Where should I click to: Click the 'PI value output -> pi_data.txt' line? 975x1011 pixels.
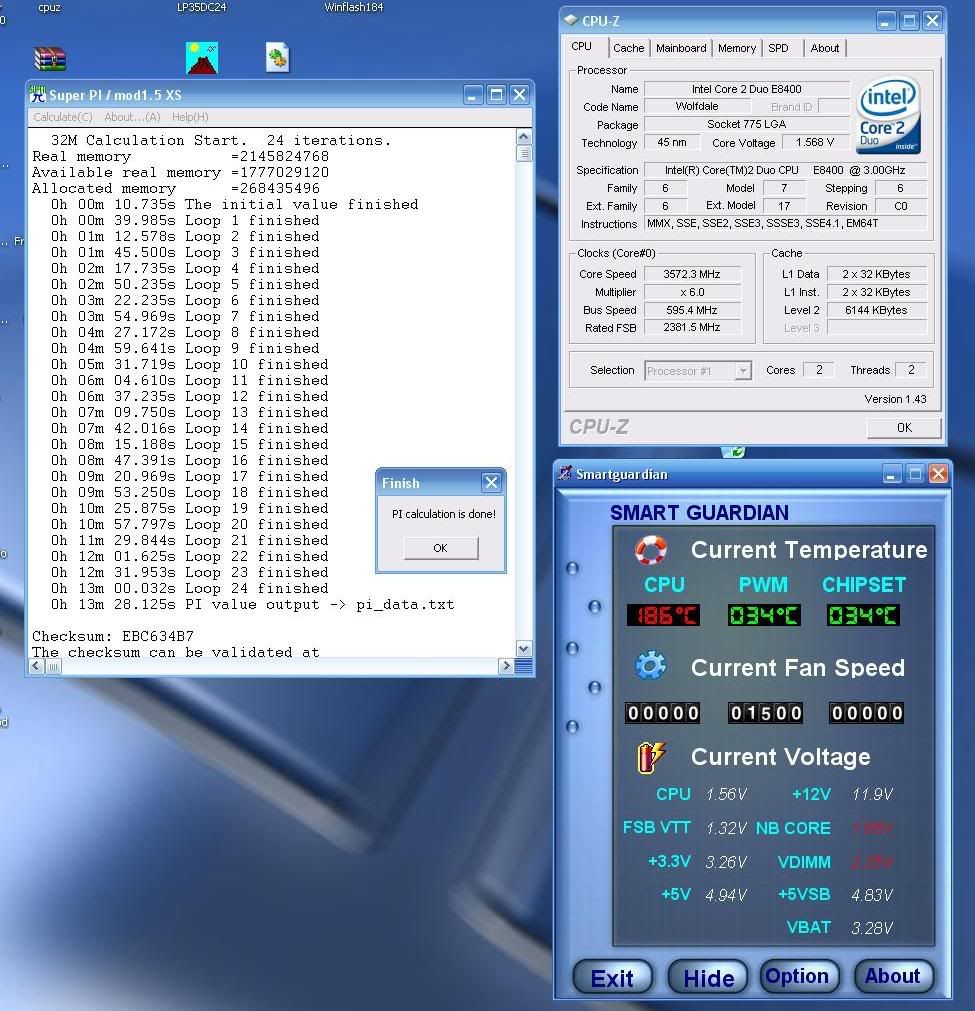click(253, 605)
